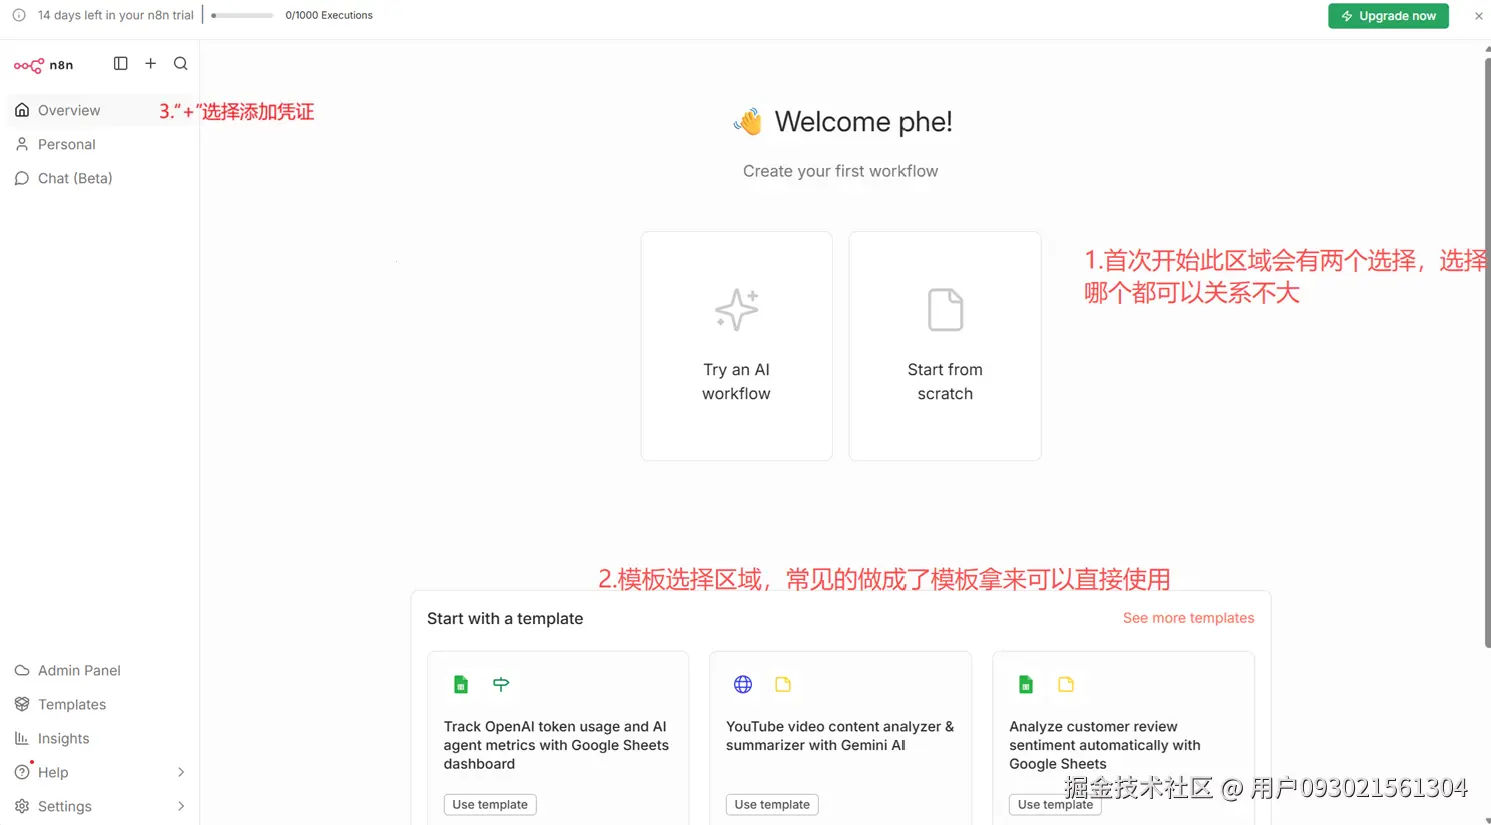Expand Help submenu chevron
The width and height of the screenshot is (1491, 825).
[181, 772]
